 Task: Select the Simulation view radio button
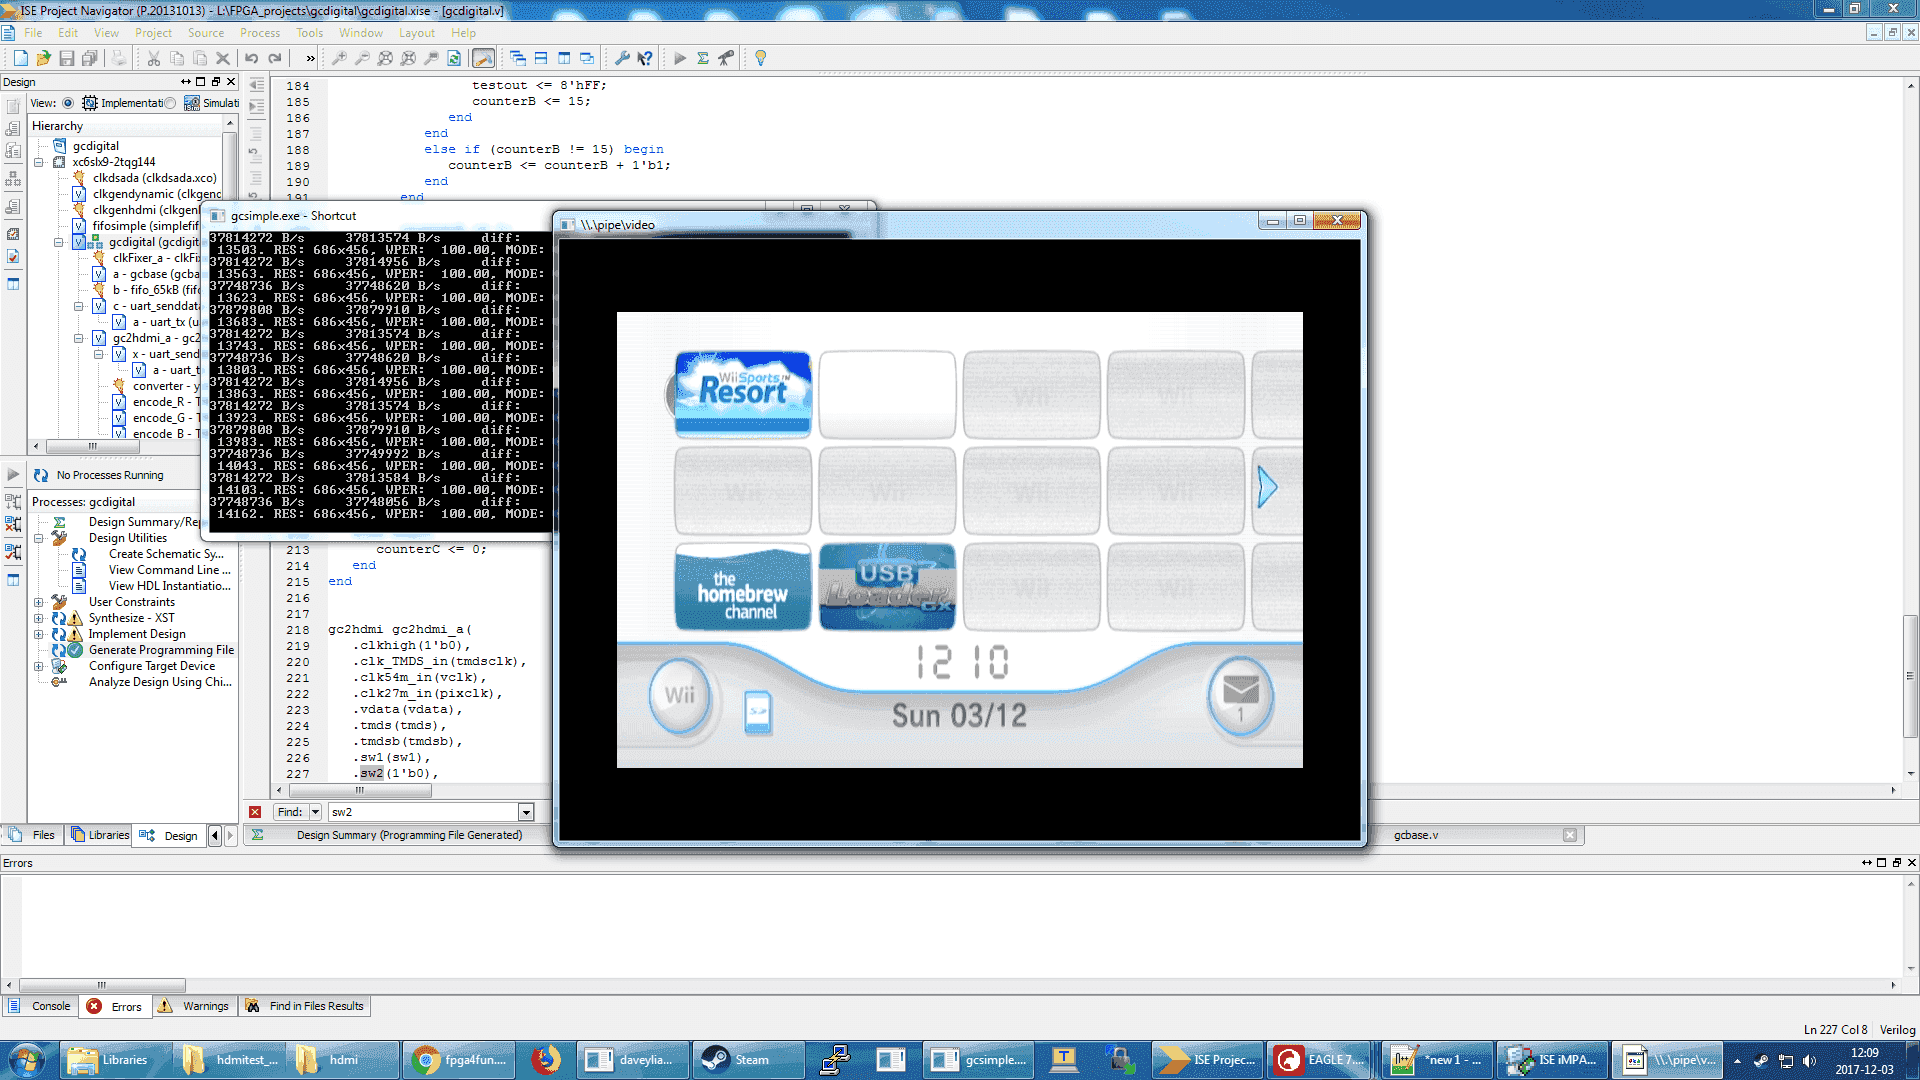(170, 103)
